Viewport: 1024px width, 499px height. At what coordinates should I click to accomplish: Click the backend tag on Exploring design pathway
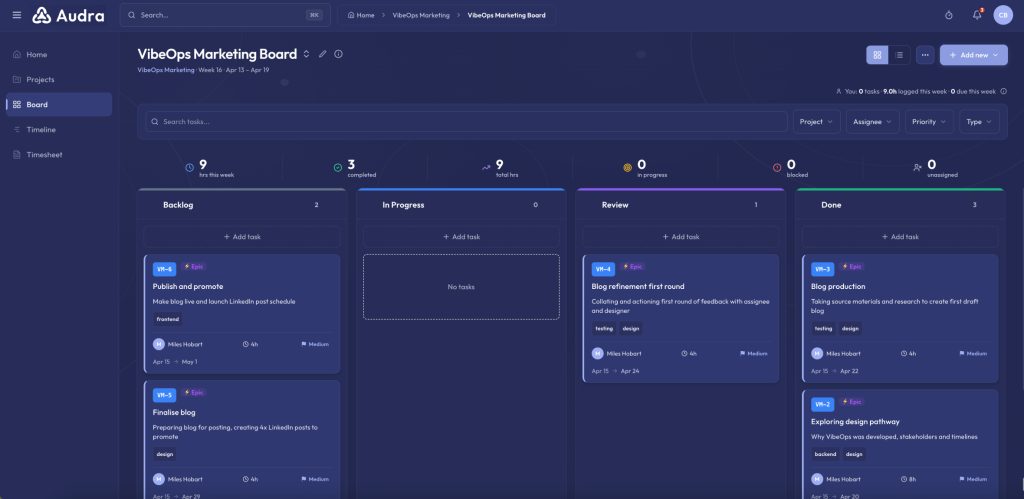tap(825, 454)
